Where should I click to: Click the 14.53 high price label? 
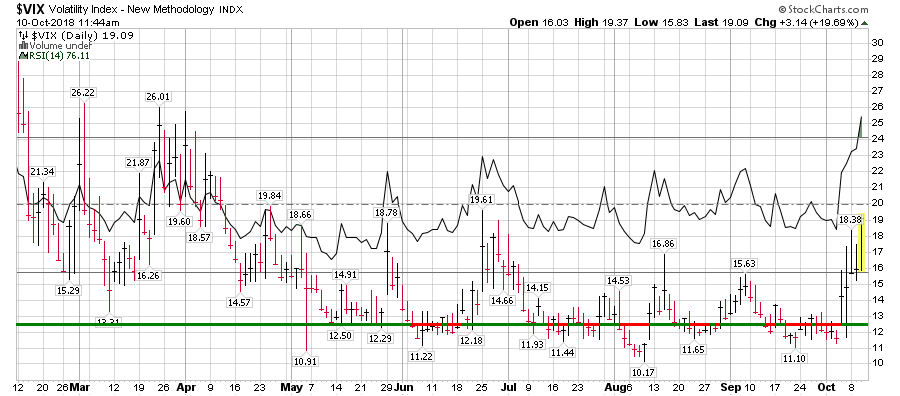click(x=620, y=281)
